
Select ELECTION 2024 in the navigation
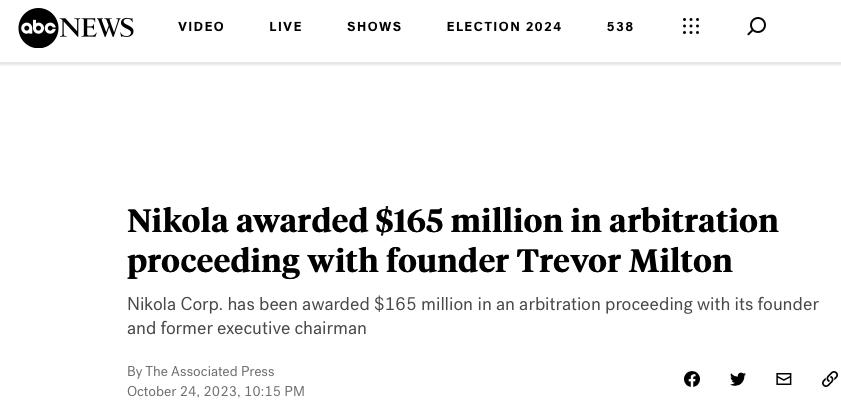[504, 27]
